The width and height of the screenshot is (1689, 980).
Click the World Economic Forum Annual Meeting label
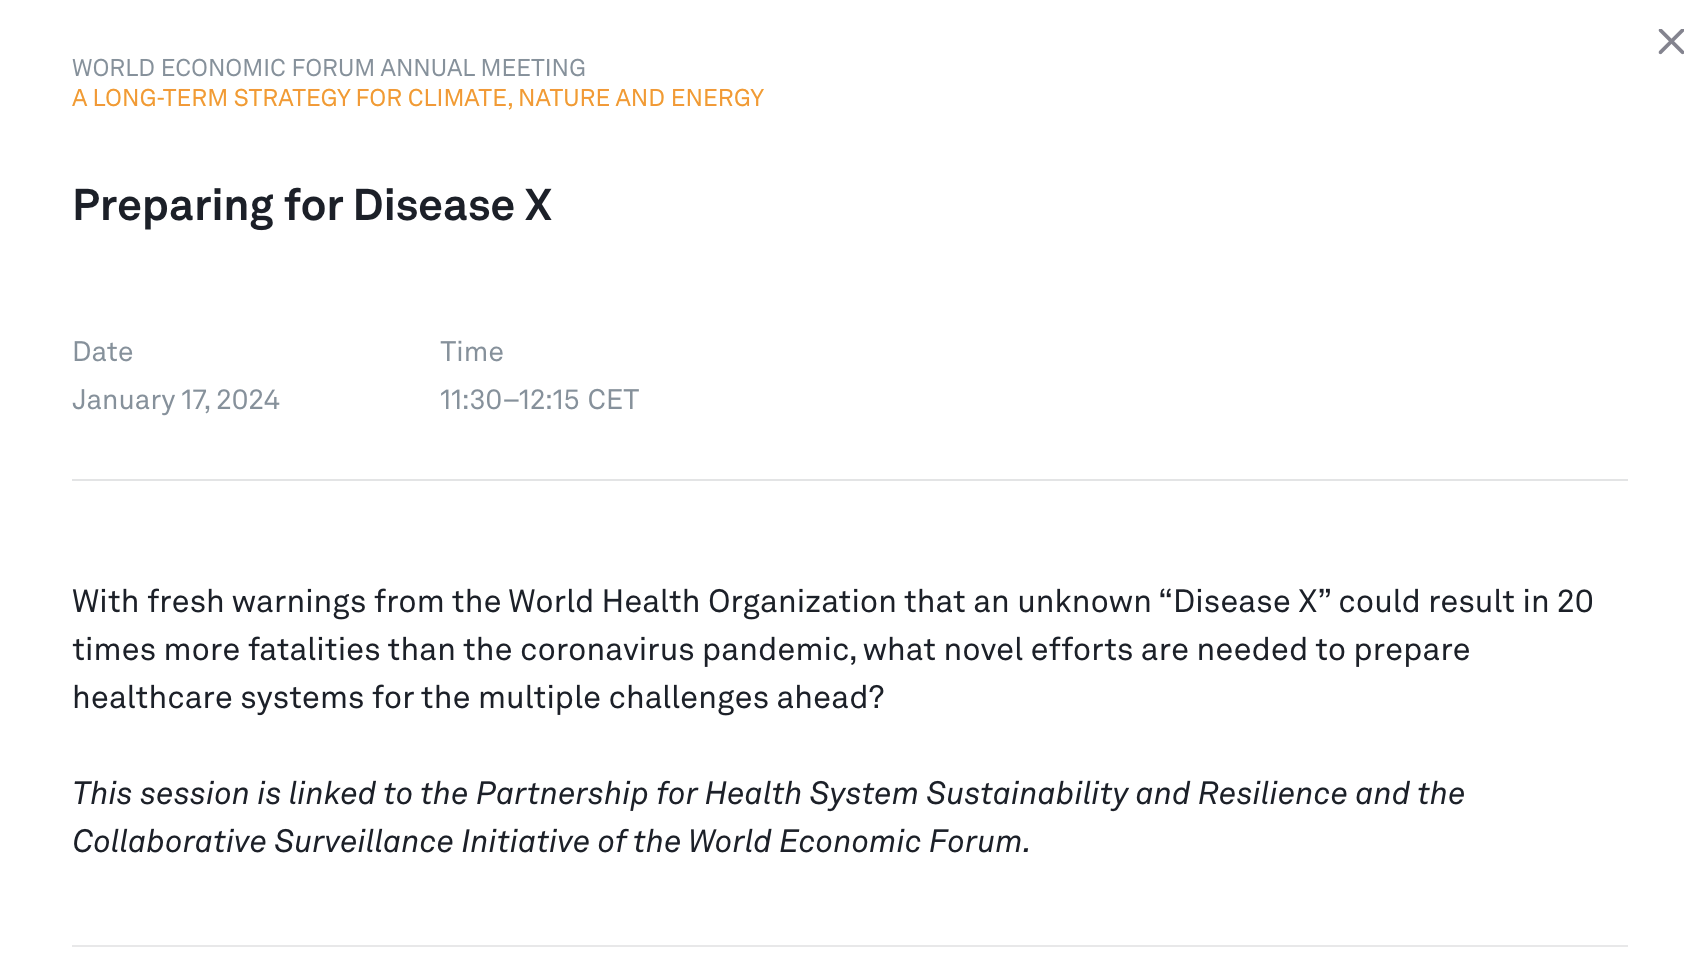tap(328, 68)
